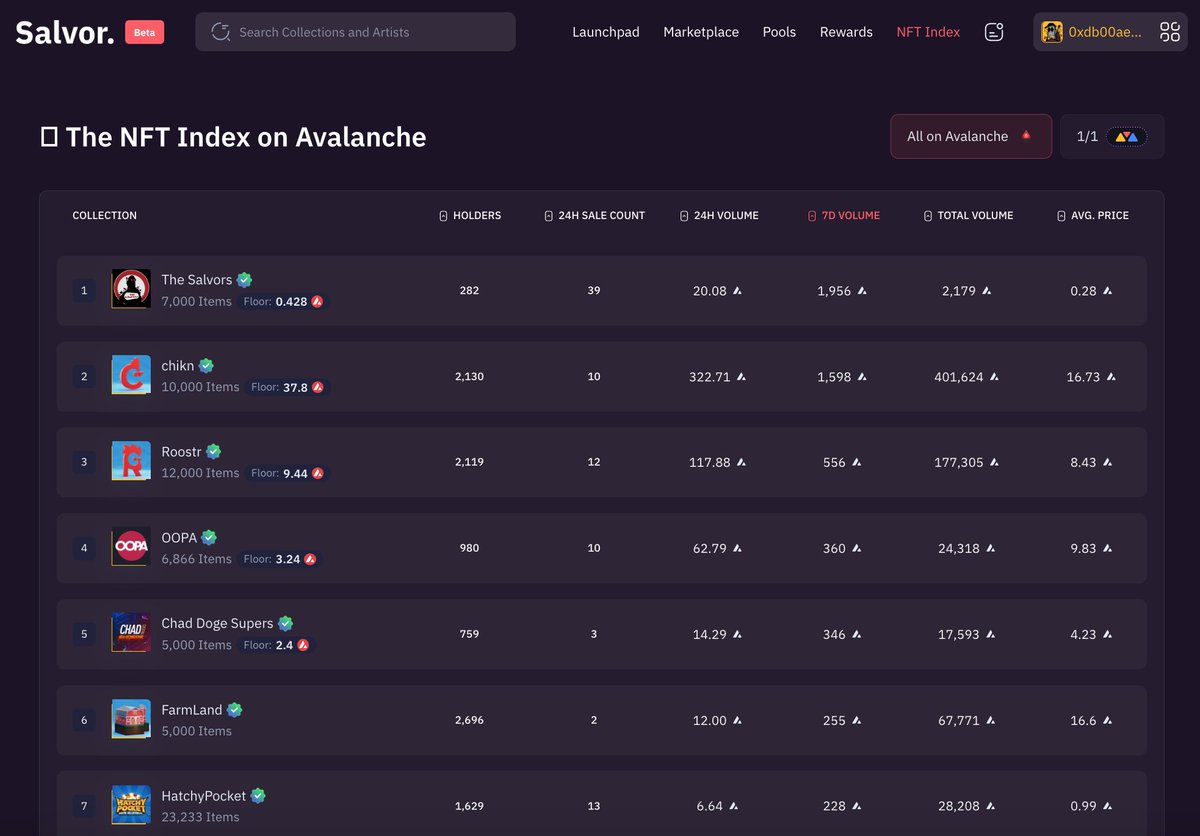The width and height of the screenshot is (1200, 836).
Task: Click the Floor 3.24 badge
Action: click(280, 559)
